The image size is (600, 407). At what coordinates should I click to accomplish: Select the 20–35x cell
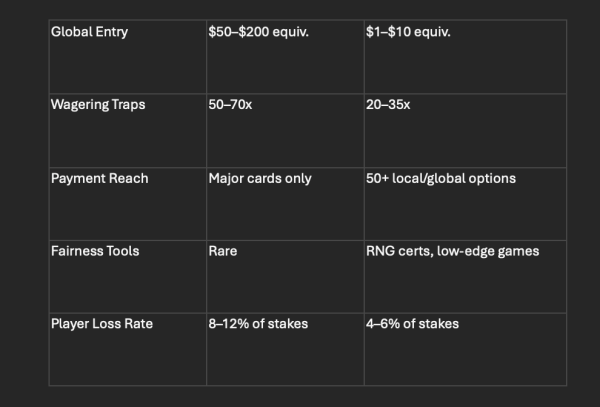(x=465, y=131)
